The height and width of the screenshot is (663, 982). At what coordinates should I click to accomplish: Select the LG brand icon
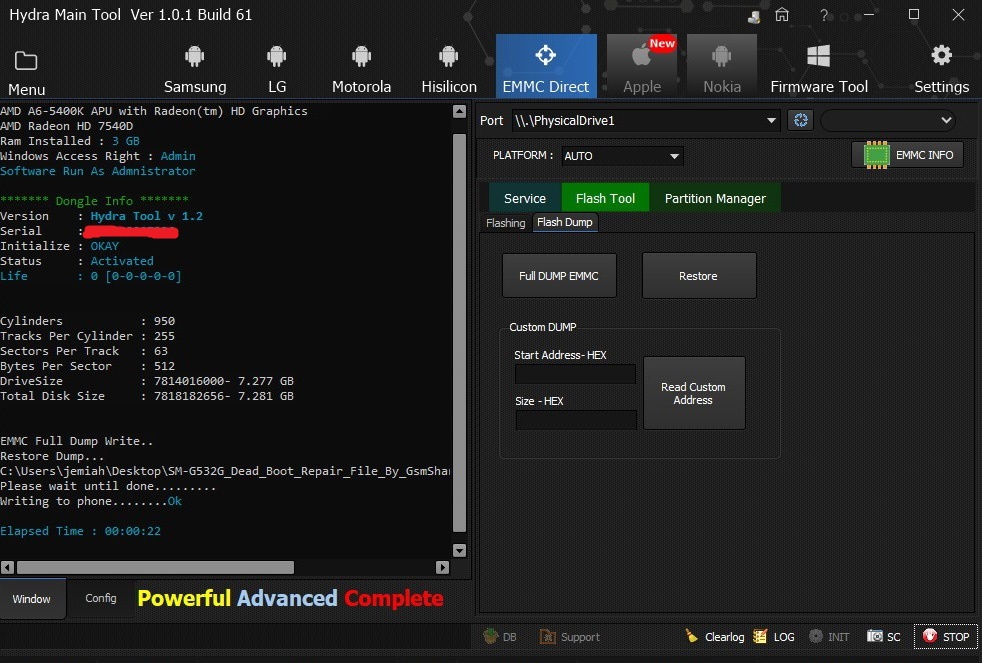pos(277,68)
